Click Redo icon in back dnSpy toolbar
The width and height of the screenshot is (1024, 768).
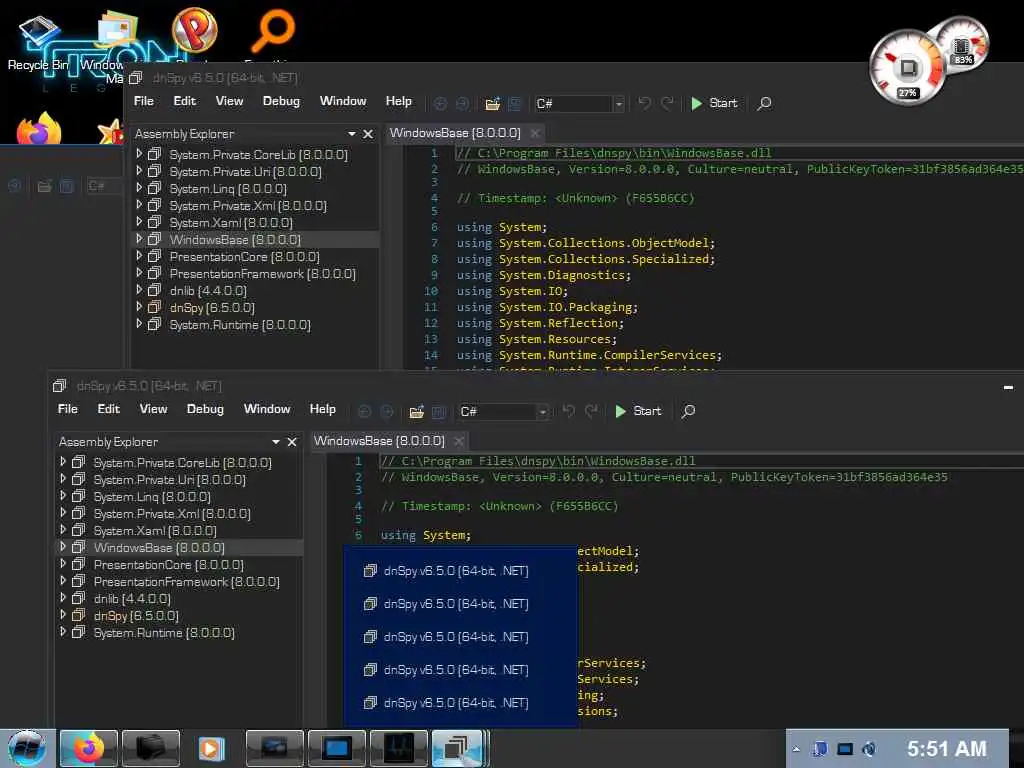(x=667, y=103)
